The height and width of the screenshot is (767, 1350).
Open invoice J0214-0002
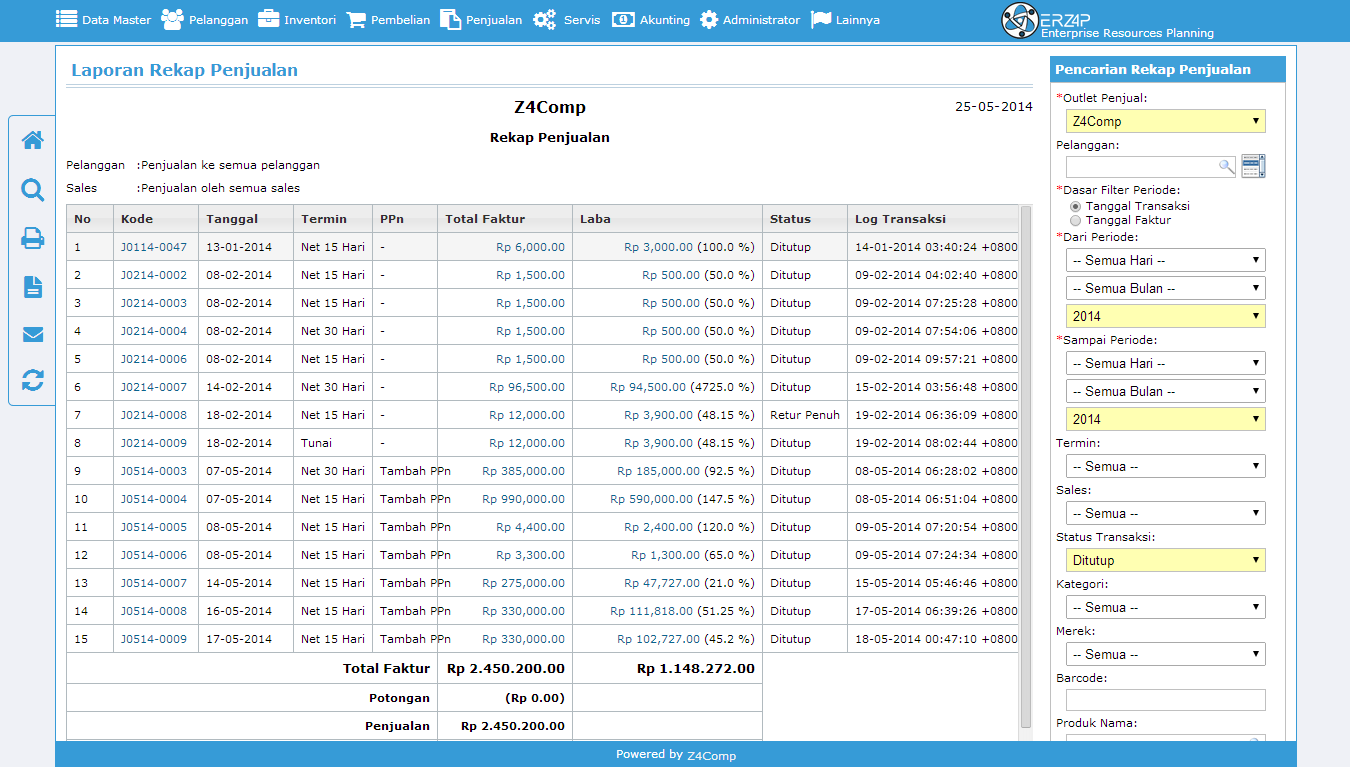tap(154, 275)
